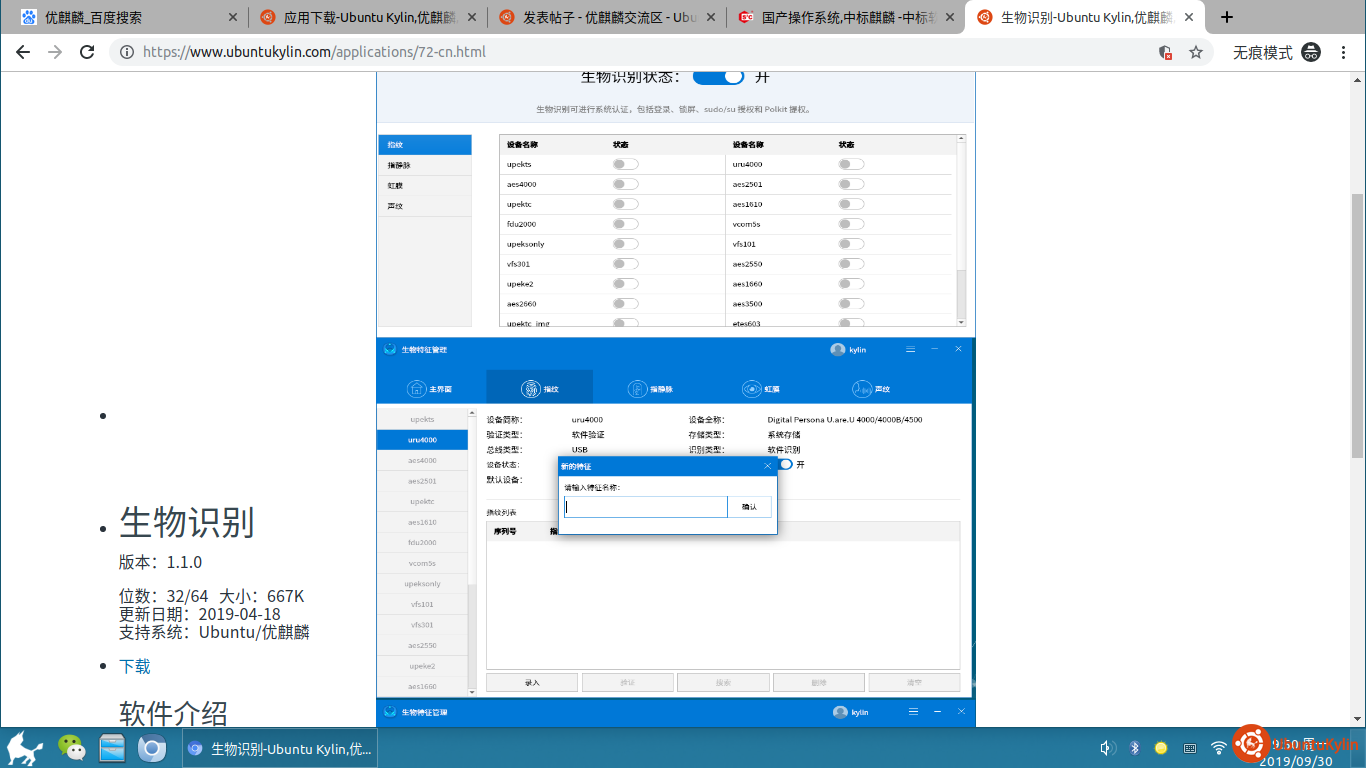The width and height of the screenshot is (1366, 768).
Task: Open the Kylin start menu
Action: tap(24, 748)
